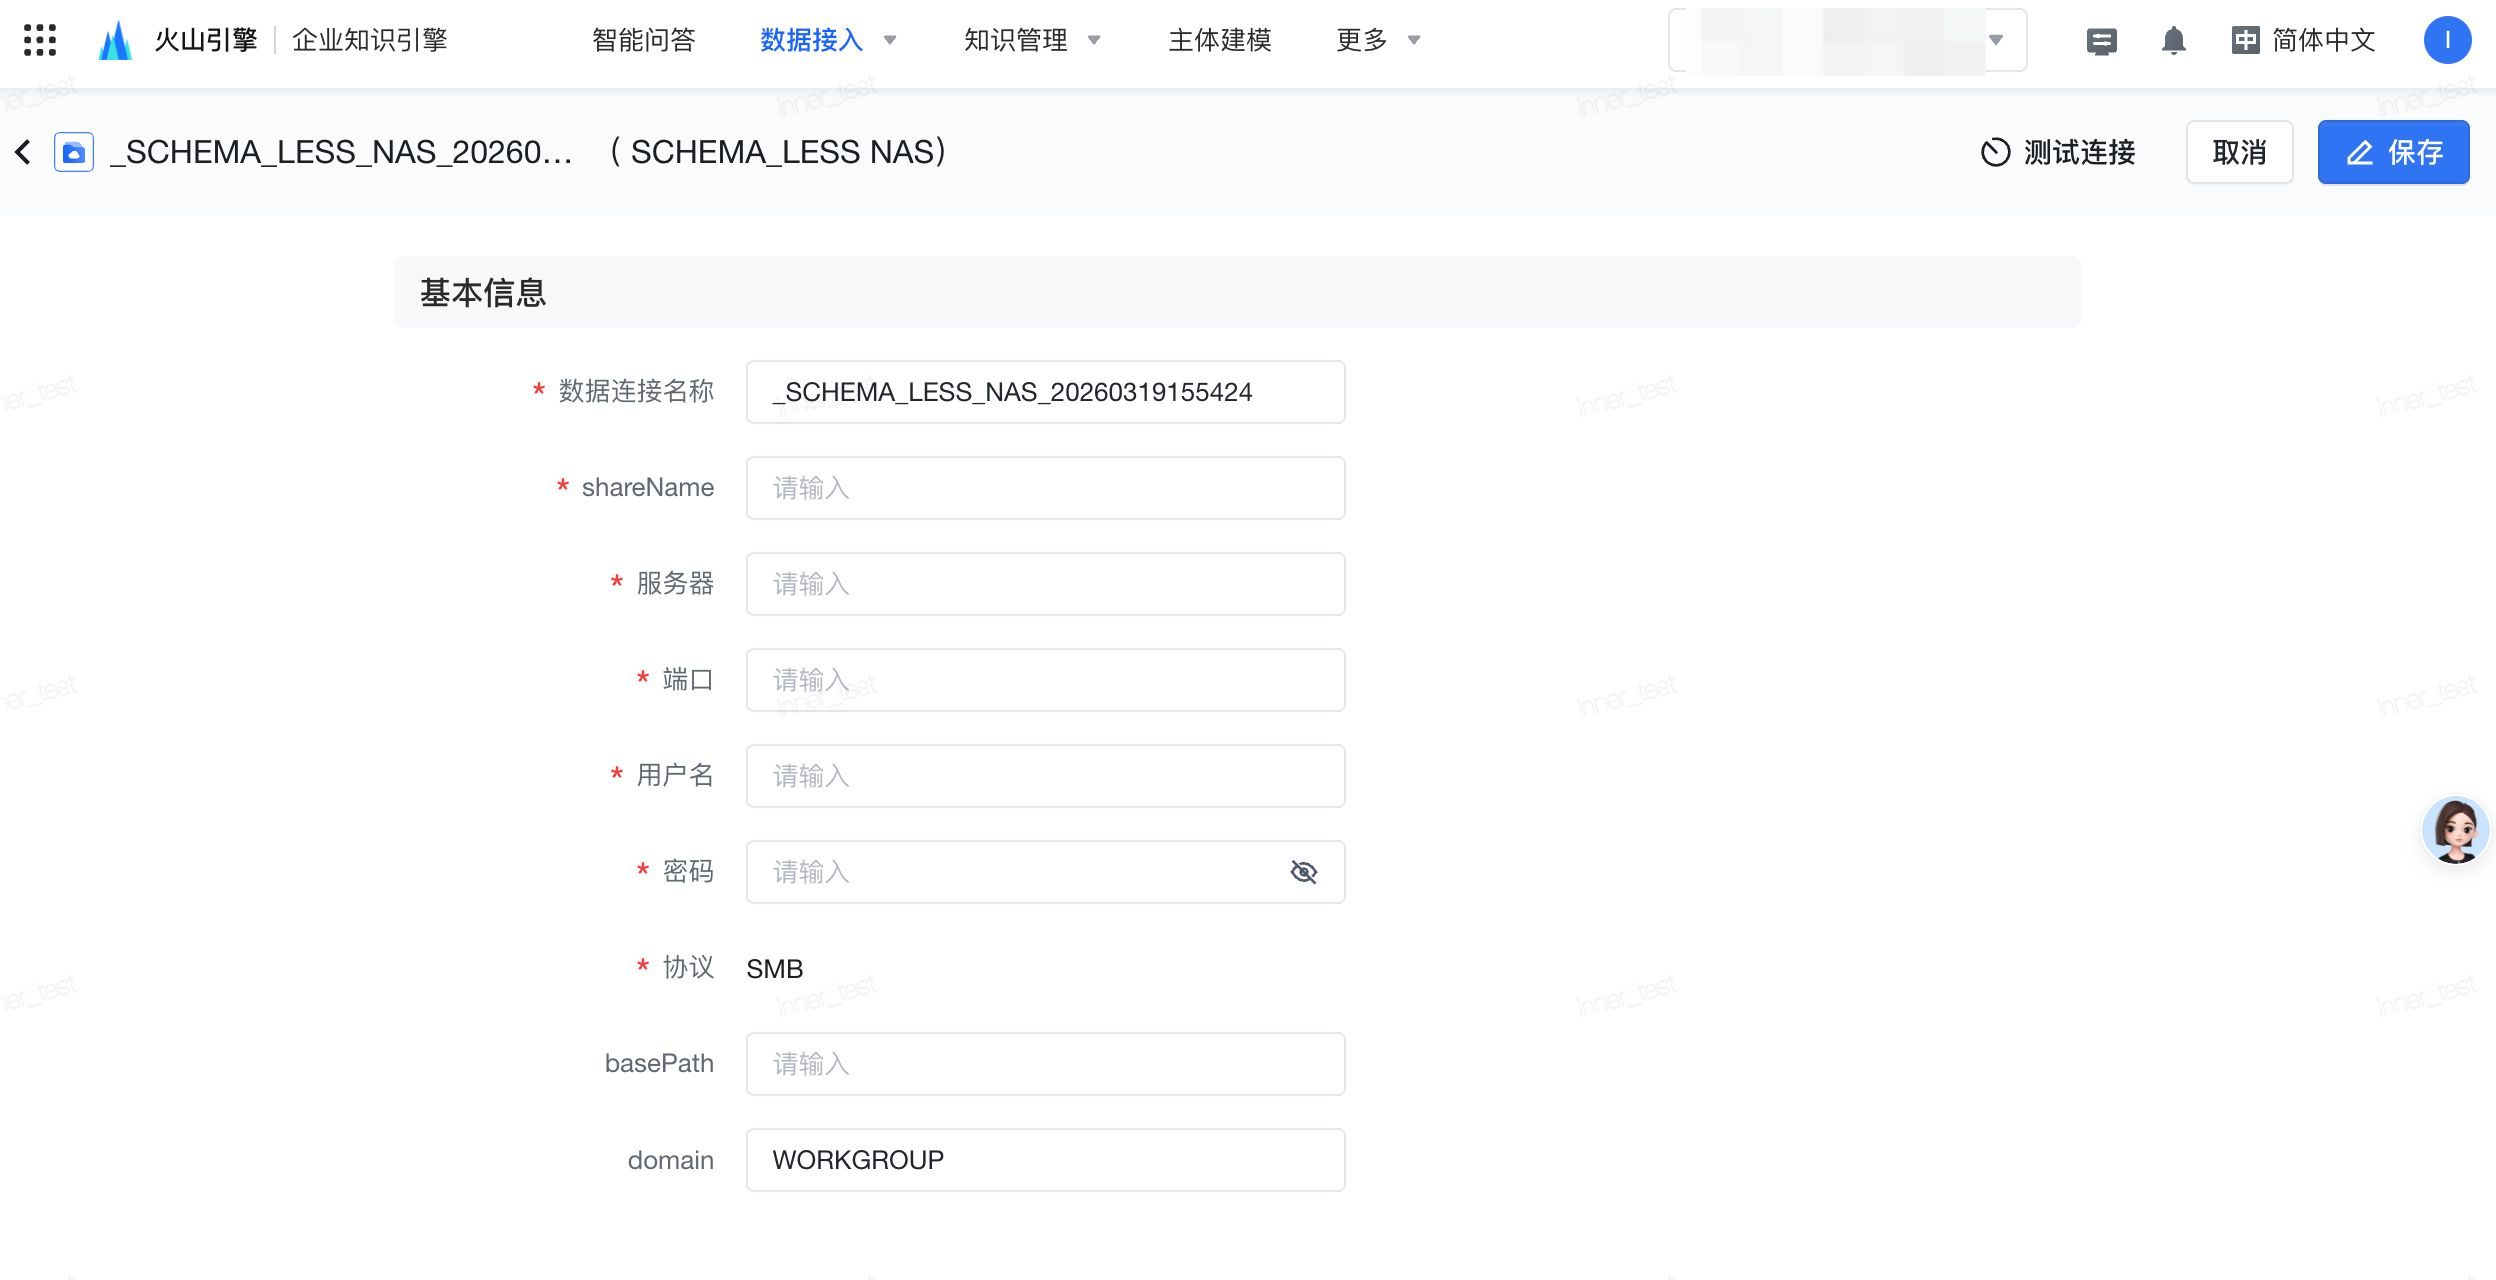The image size is (2496, 1280).
Task: Focus the shareName input field
Action: (1045, 488)
